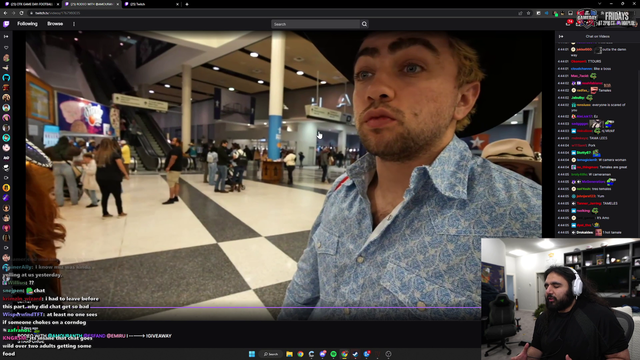Open the notifications inbox with red badge
This screenshot has width=640, height=360.
(568, 23)
